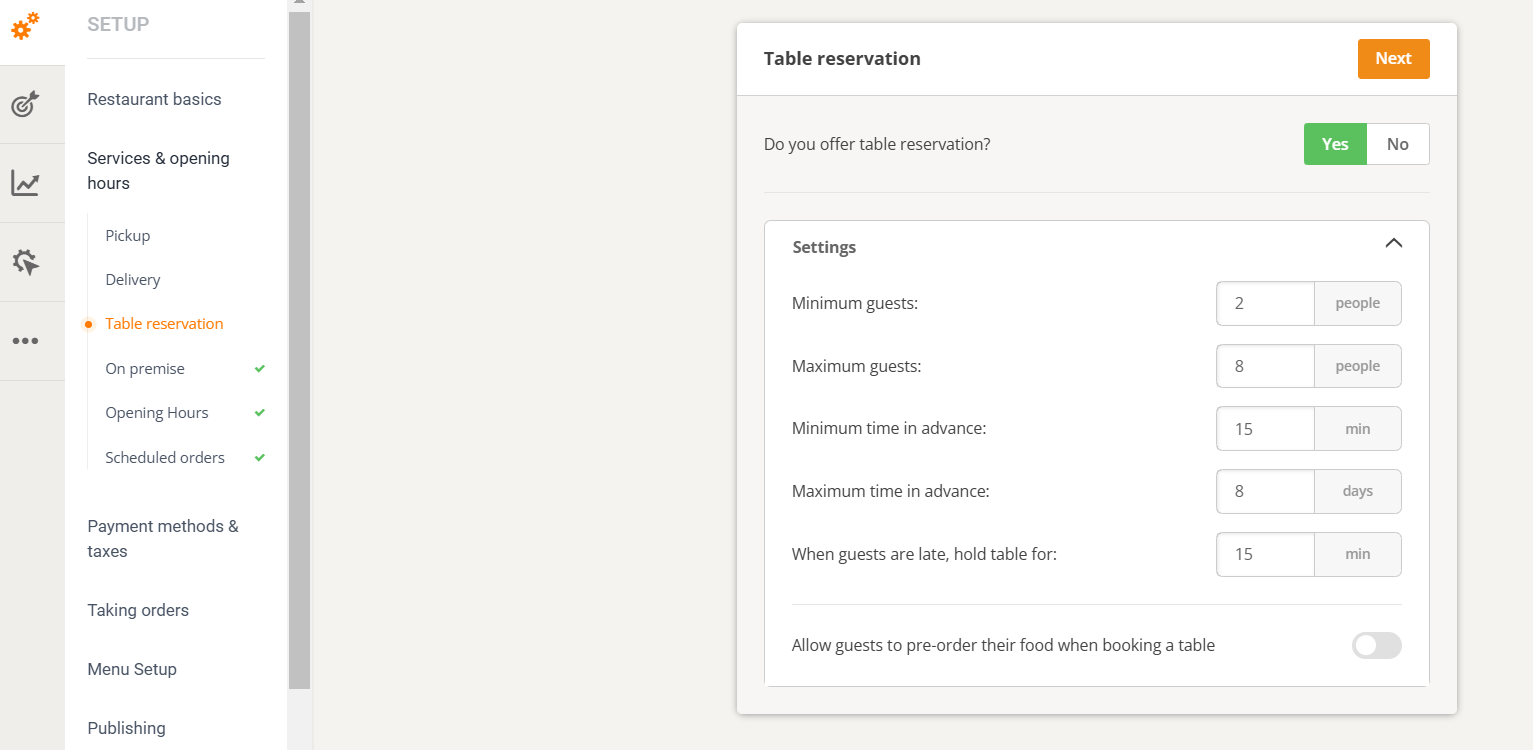Open more options via the ellipsis icon

pyautogui.click(x=25, y=340)
